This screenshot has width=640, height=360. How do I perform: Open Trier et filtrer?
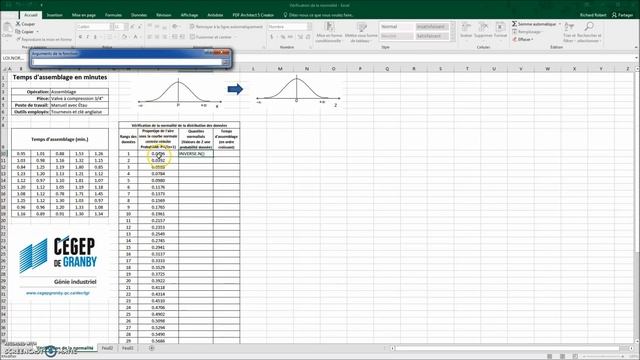pyautogui.click(x=569, y=32)
